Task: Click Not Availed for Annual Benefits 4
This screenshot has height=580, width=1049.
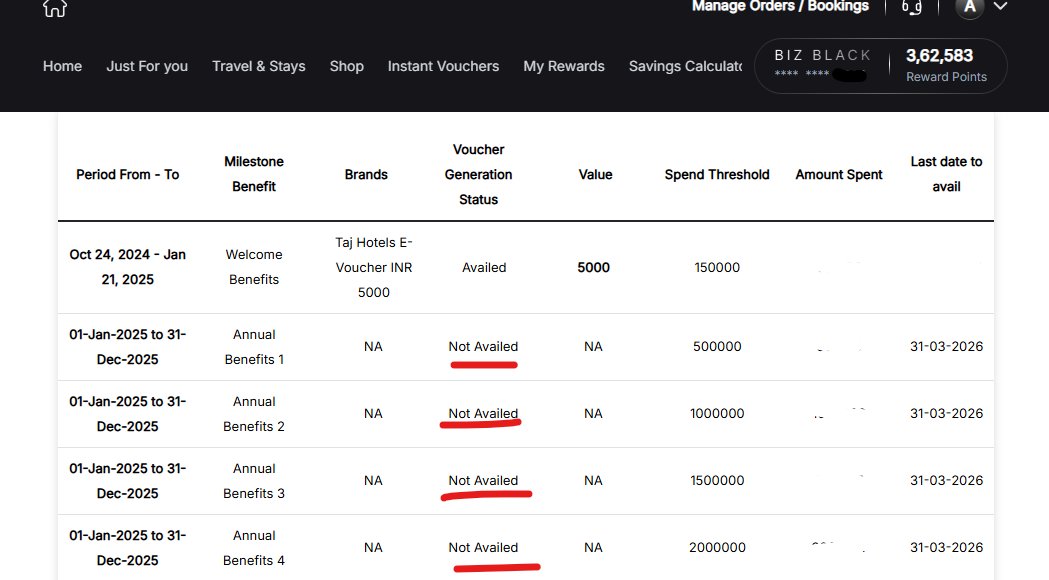Action: 483,547
